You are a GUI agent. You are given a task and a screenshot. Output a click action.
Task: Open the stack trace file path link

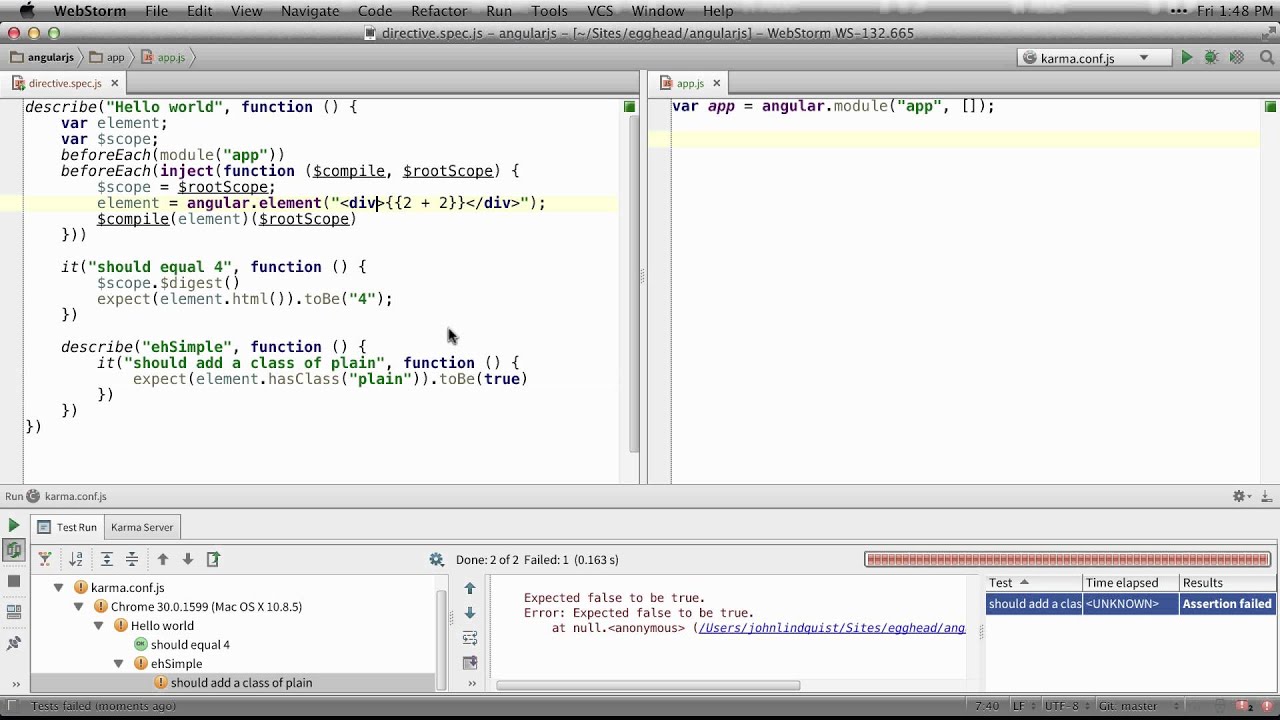[832, 628]
